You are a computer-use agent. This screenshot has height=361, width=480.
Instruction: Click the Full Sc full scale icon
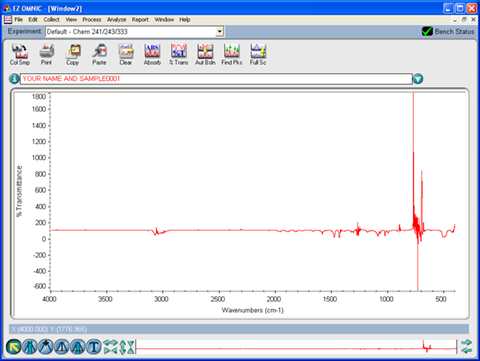tap(258, 54)
